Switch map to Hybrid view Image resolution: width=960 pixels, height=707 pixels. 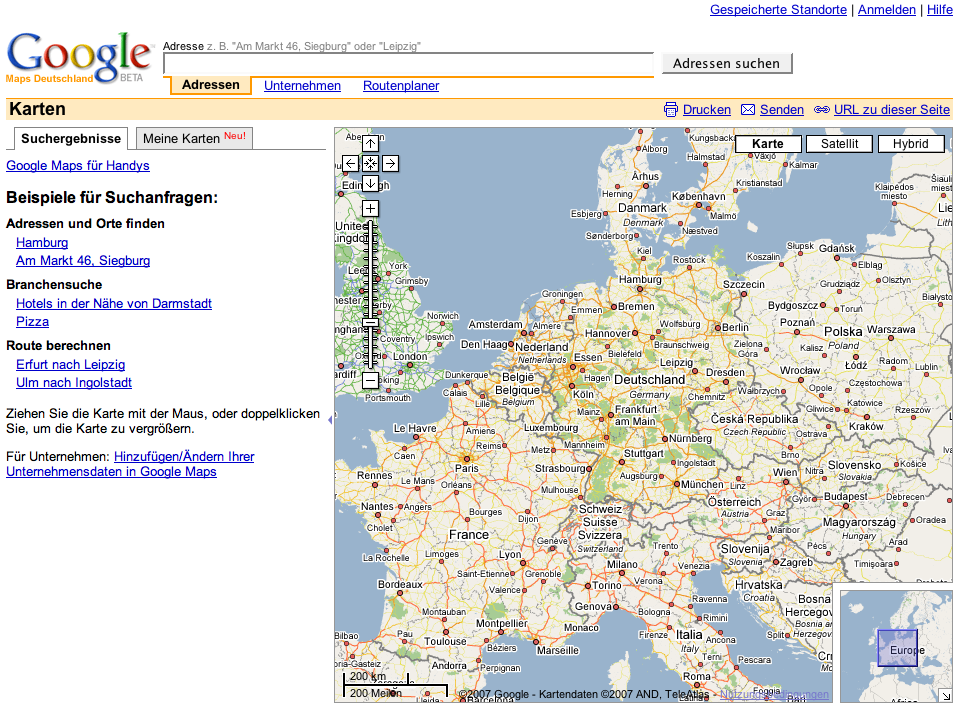coord(910,144)
